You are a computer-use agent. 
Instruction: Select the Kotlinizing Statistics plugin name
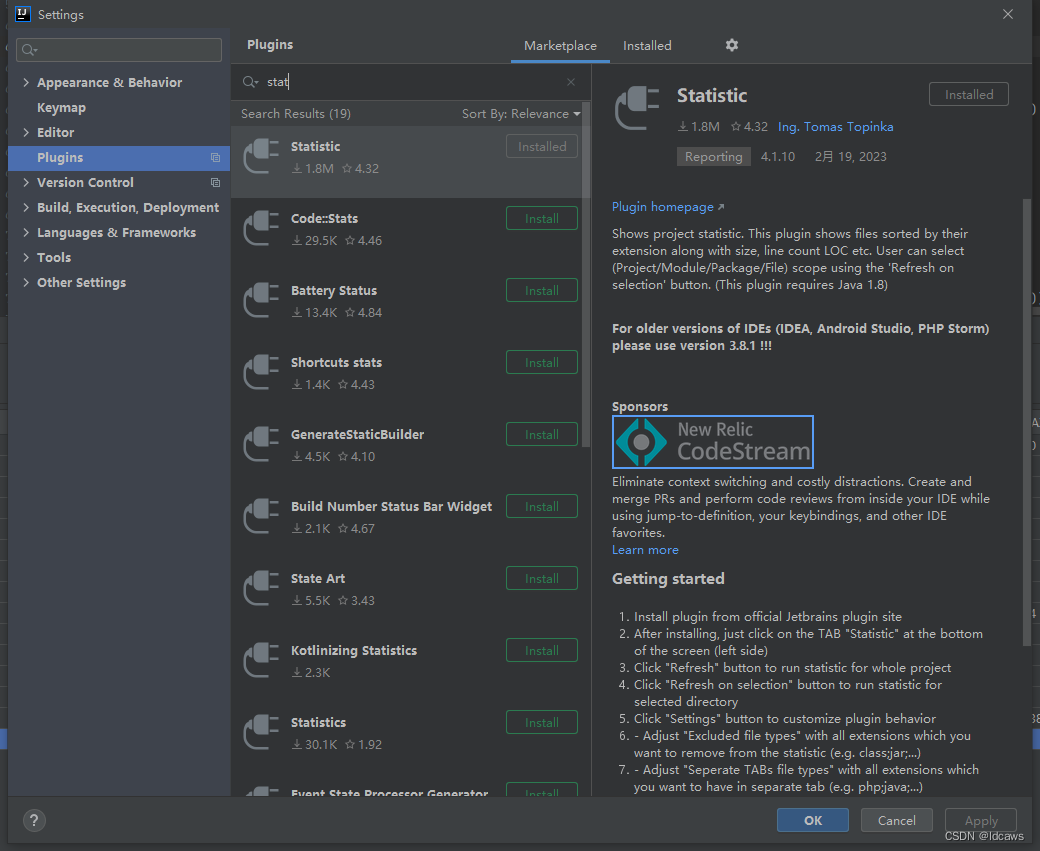tap(354, 650)
